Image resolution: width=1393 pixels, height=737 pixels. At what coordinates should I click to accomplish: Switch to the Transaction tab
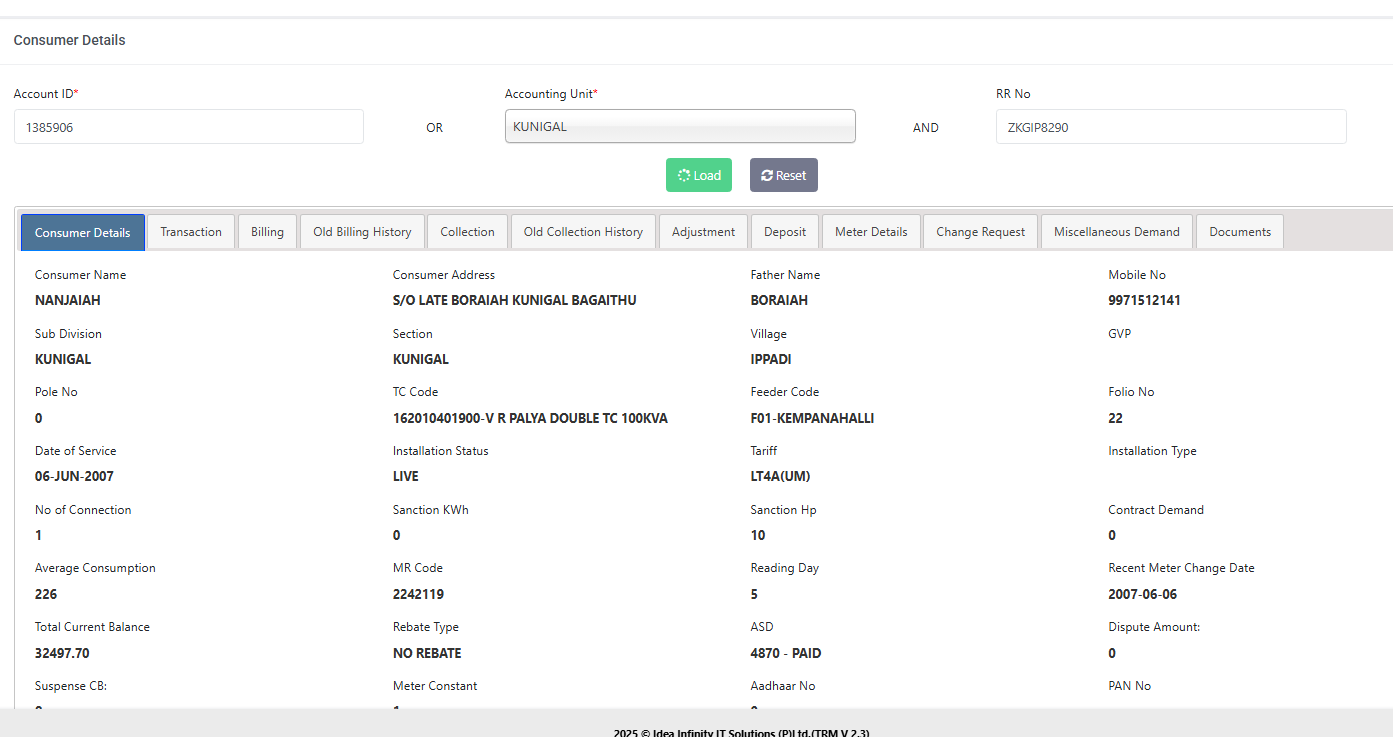pyautogui.click(x=191, y=232)
